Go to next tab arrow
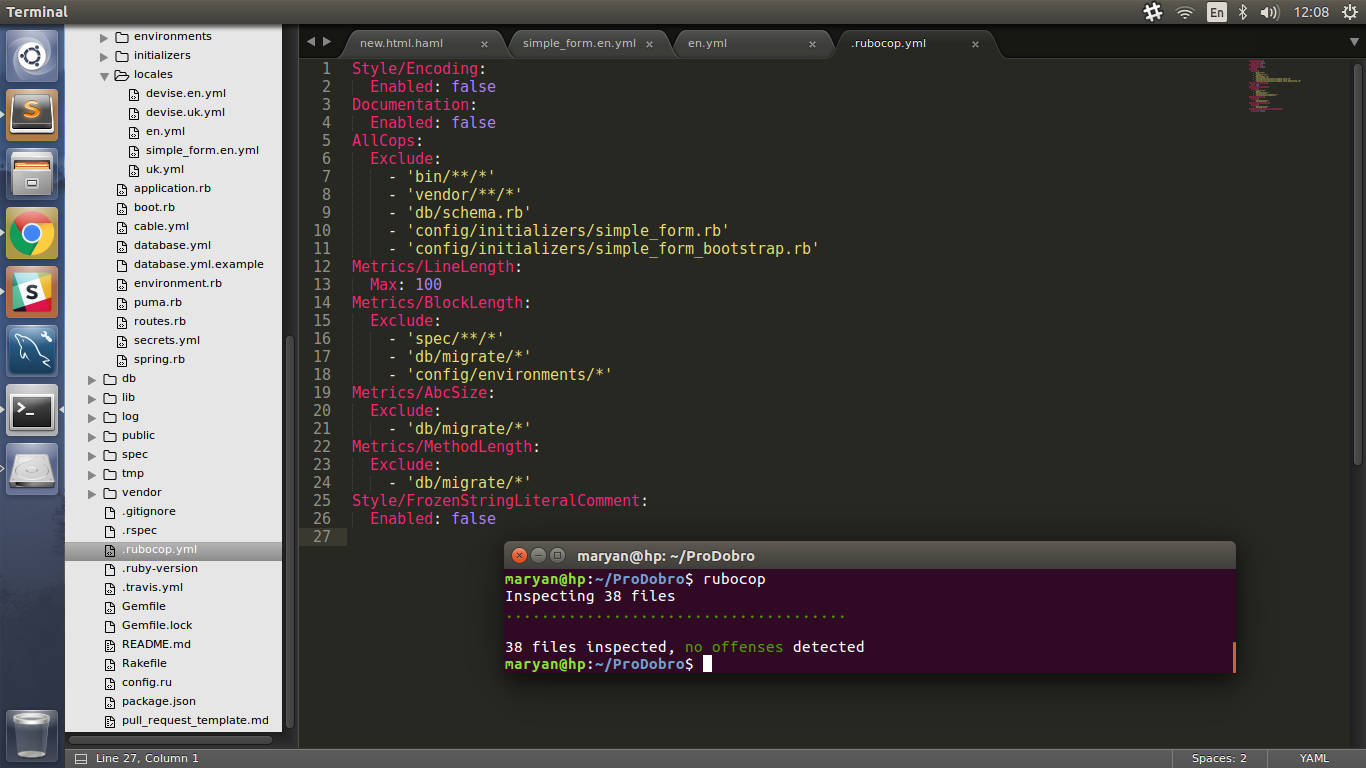Screen dimensions: 1366x768 (x=327, y=41)
